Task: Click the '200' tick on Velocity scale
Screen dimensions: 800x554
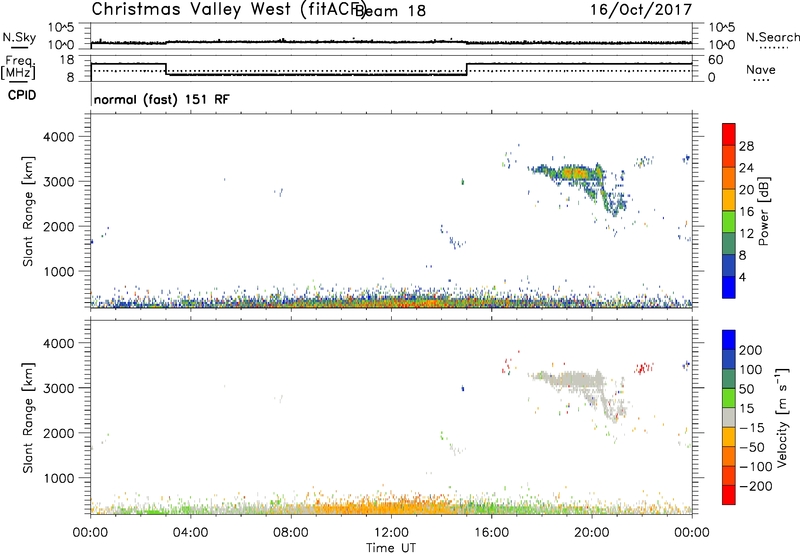Action: point(751,350)
